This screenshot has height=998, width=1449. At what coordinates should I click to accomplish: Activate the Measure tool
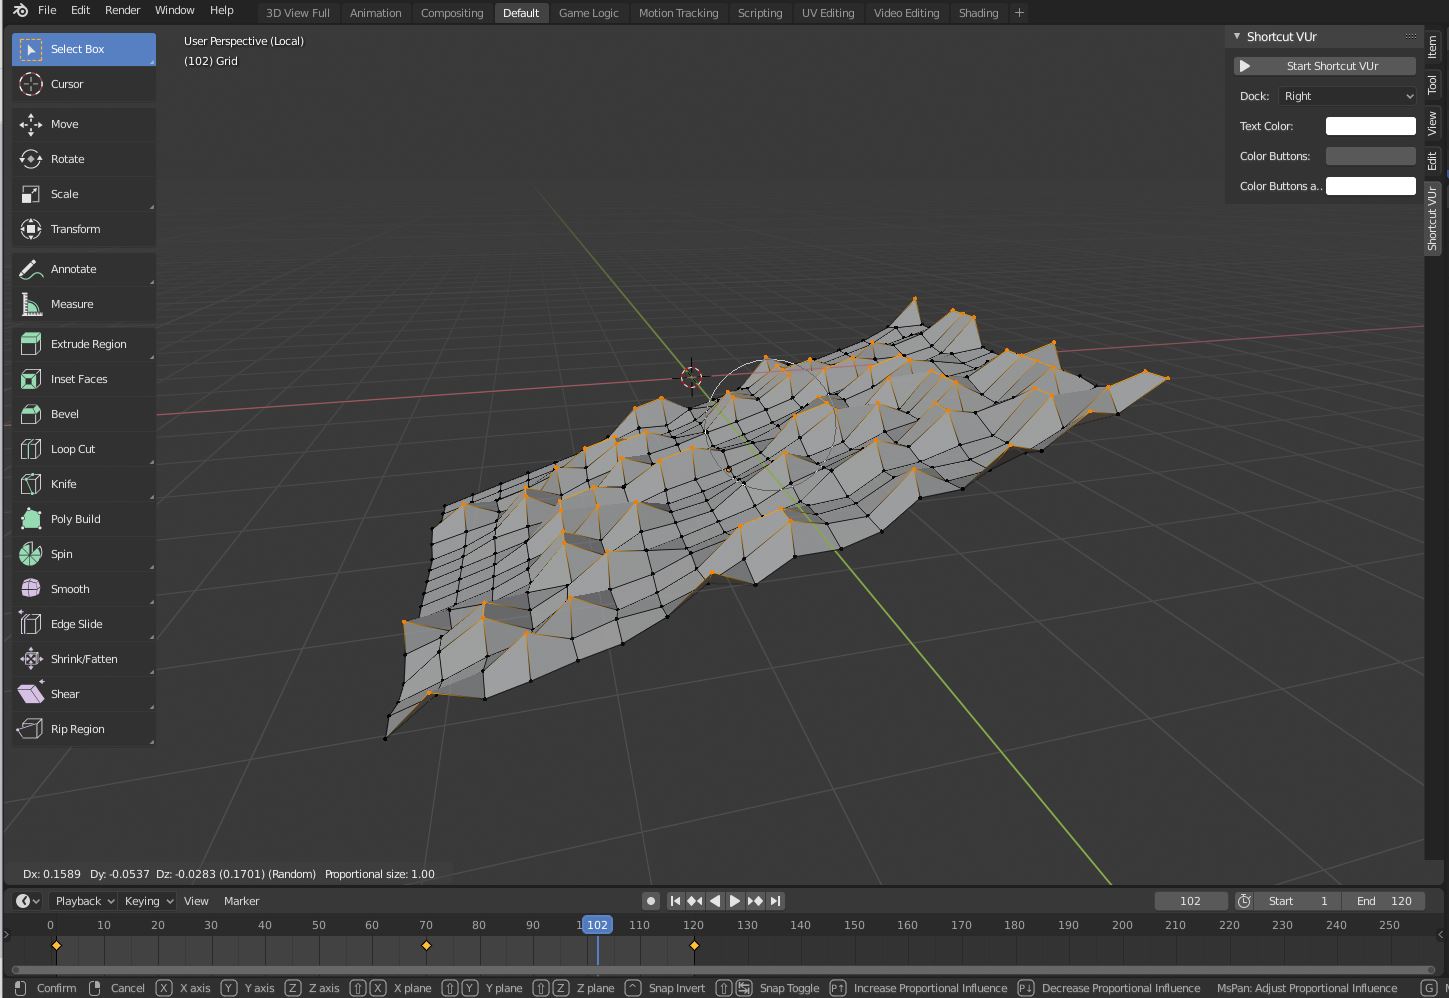(83, 304)
